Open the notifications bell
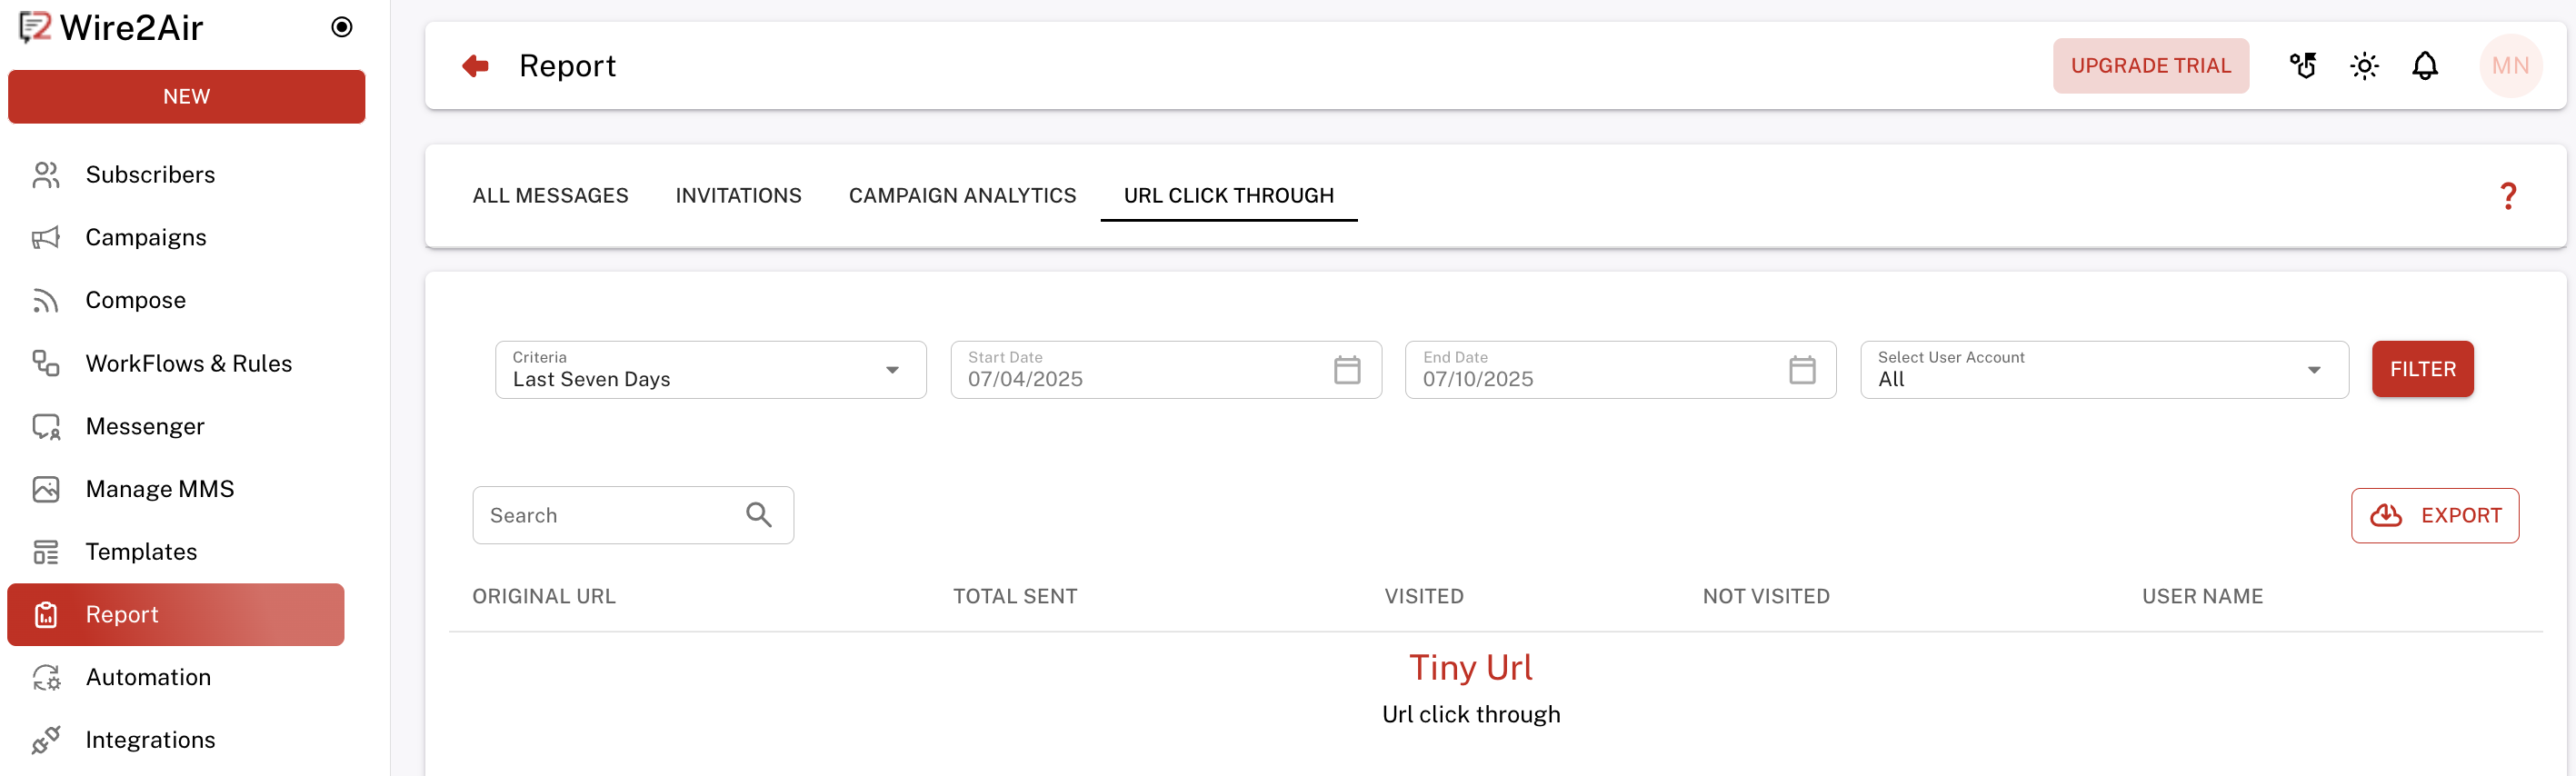Viewport: 2576px width, 776px height. (2425, 66)
